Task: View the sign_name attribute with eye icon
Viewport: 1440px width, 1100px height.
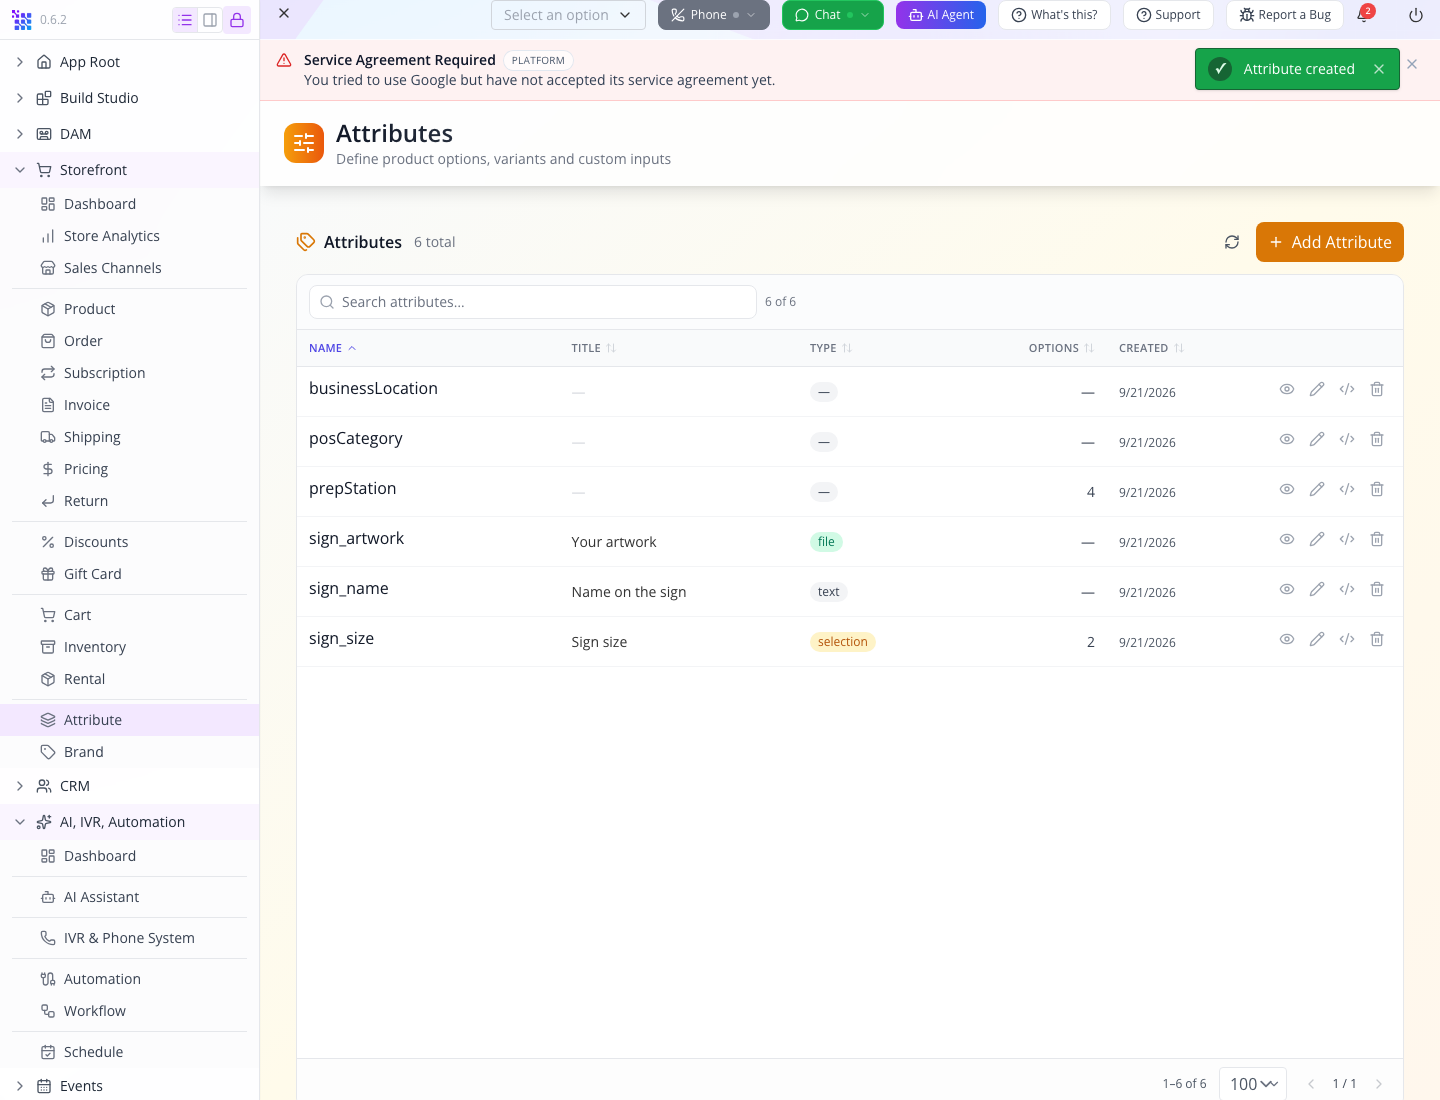Action: 1287,589
